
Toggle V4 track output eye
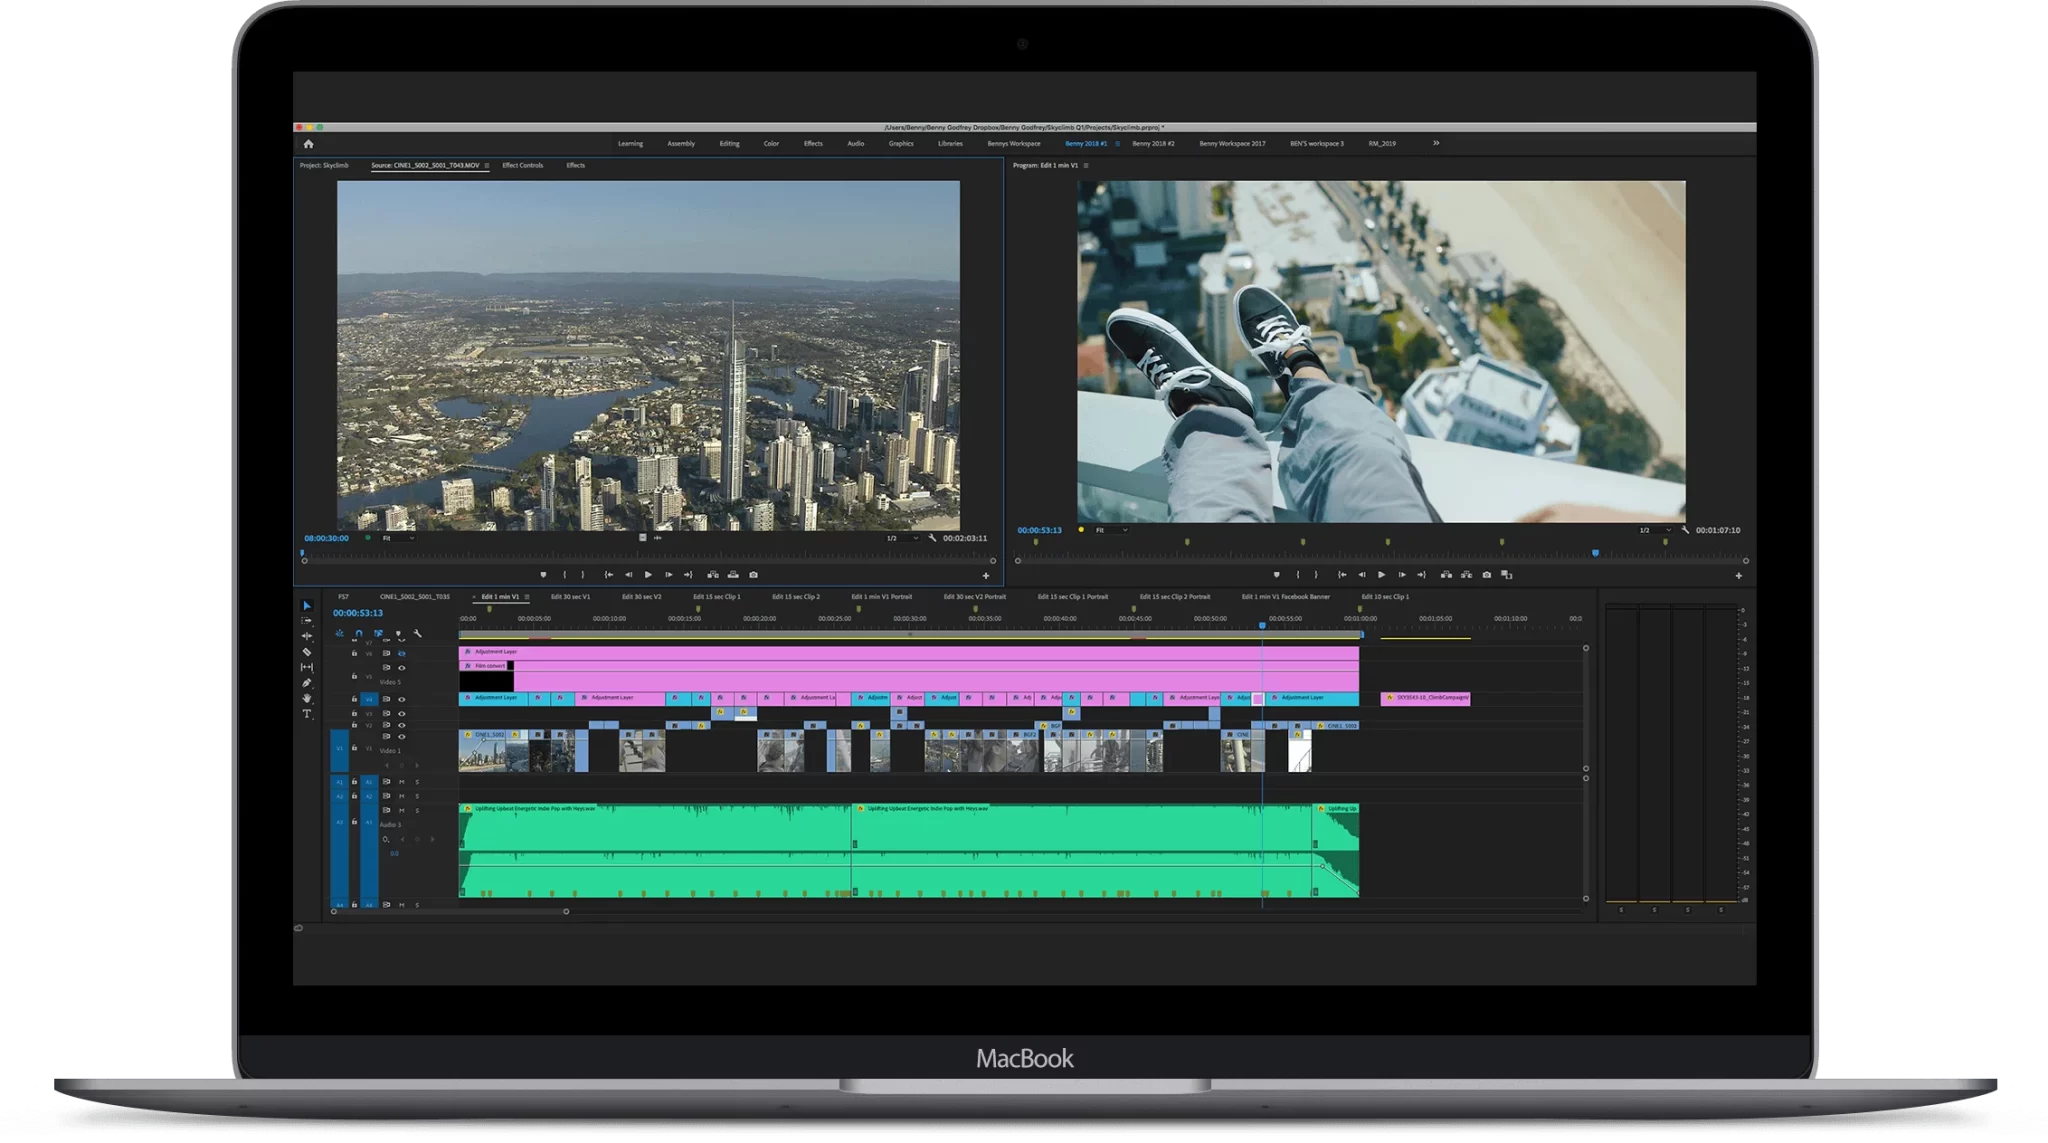(402, 699)
